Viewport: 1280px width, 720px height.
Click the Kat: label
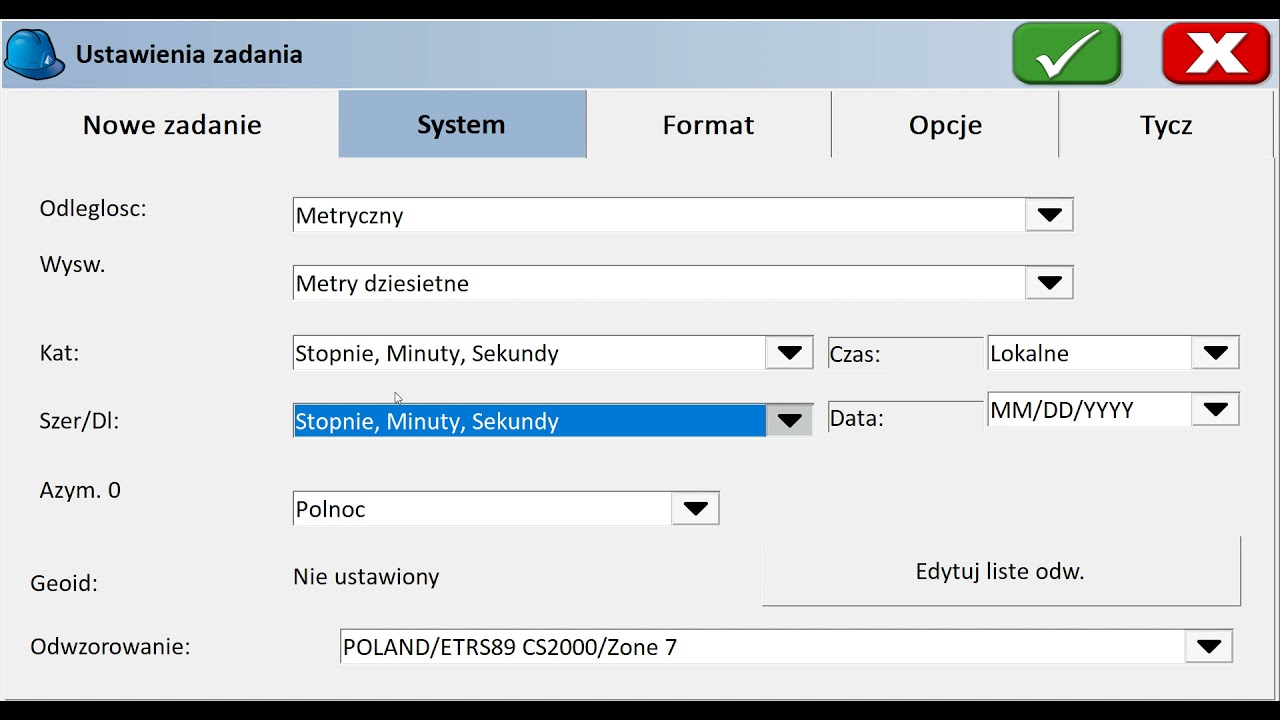(x=59, y=353)
